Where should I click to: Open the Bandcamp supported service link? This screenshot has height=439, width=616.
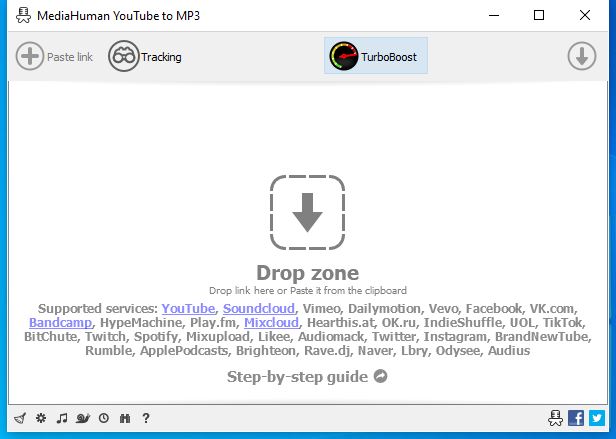(x=60, y=323)
